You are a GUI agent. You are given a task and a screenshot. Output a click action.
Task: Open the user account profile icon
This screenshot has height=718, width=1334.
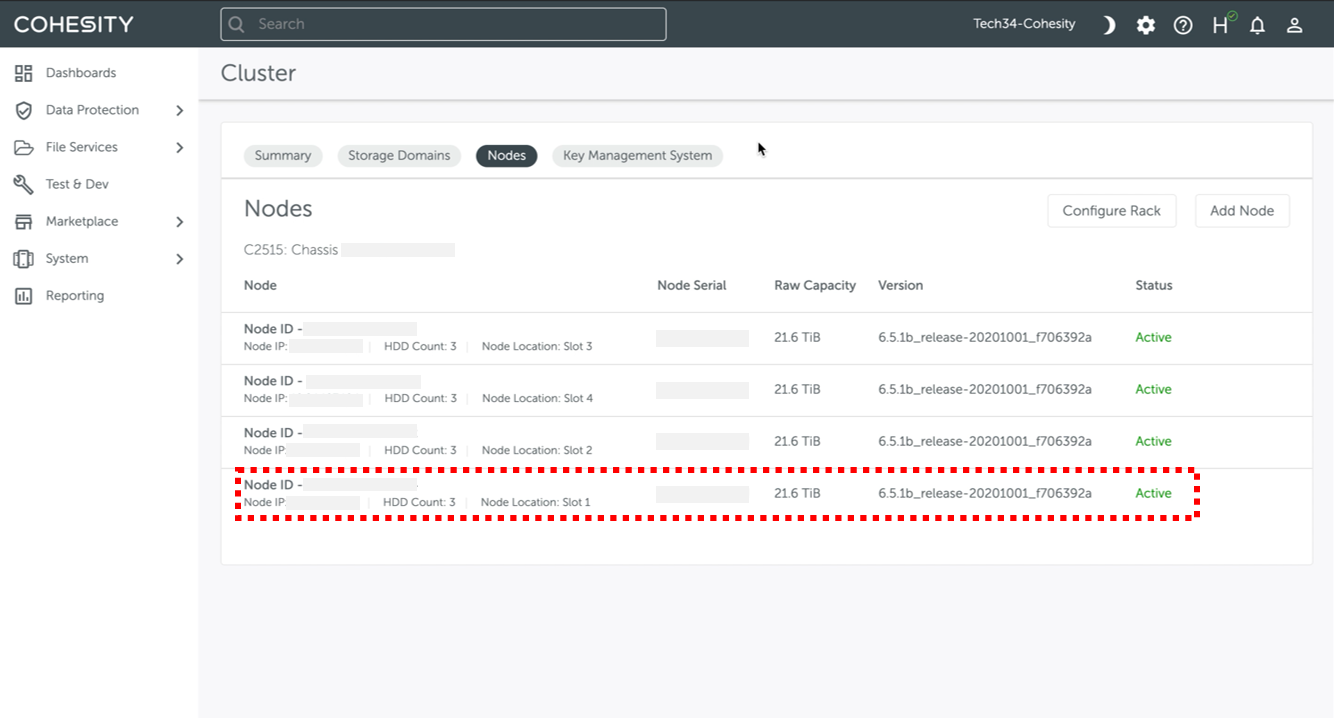click(1295, 25)
